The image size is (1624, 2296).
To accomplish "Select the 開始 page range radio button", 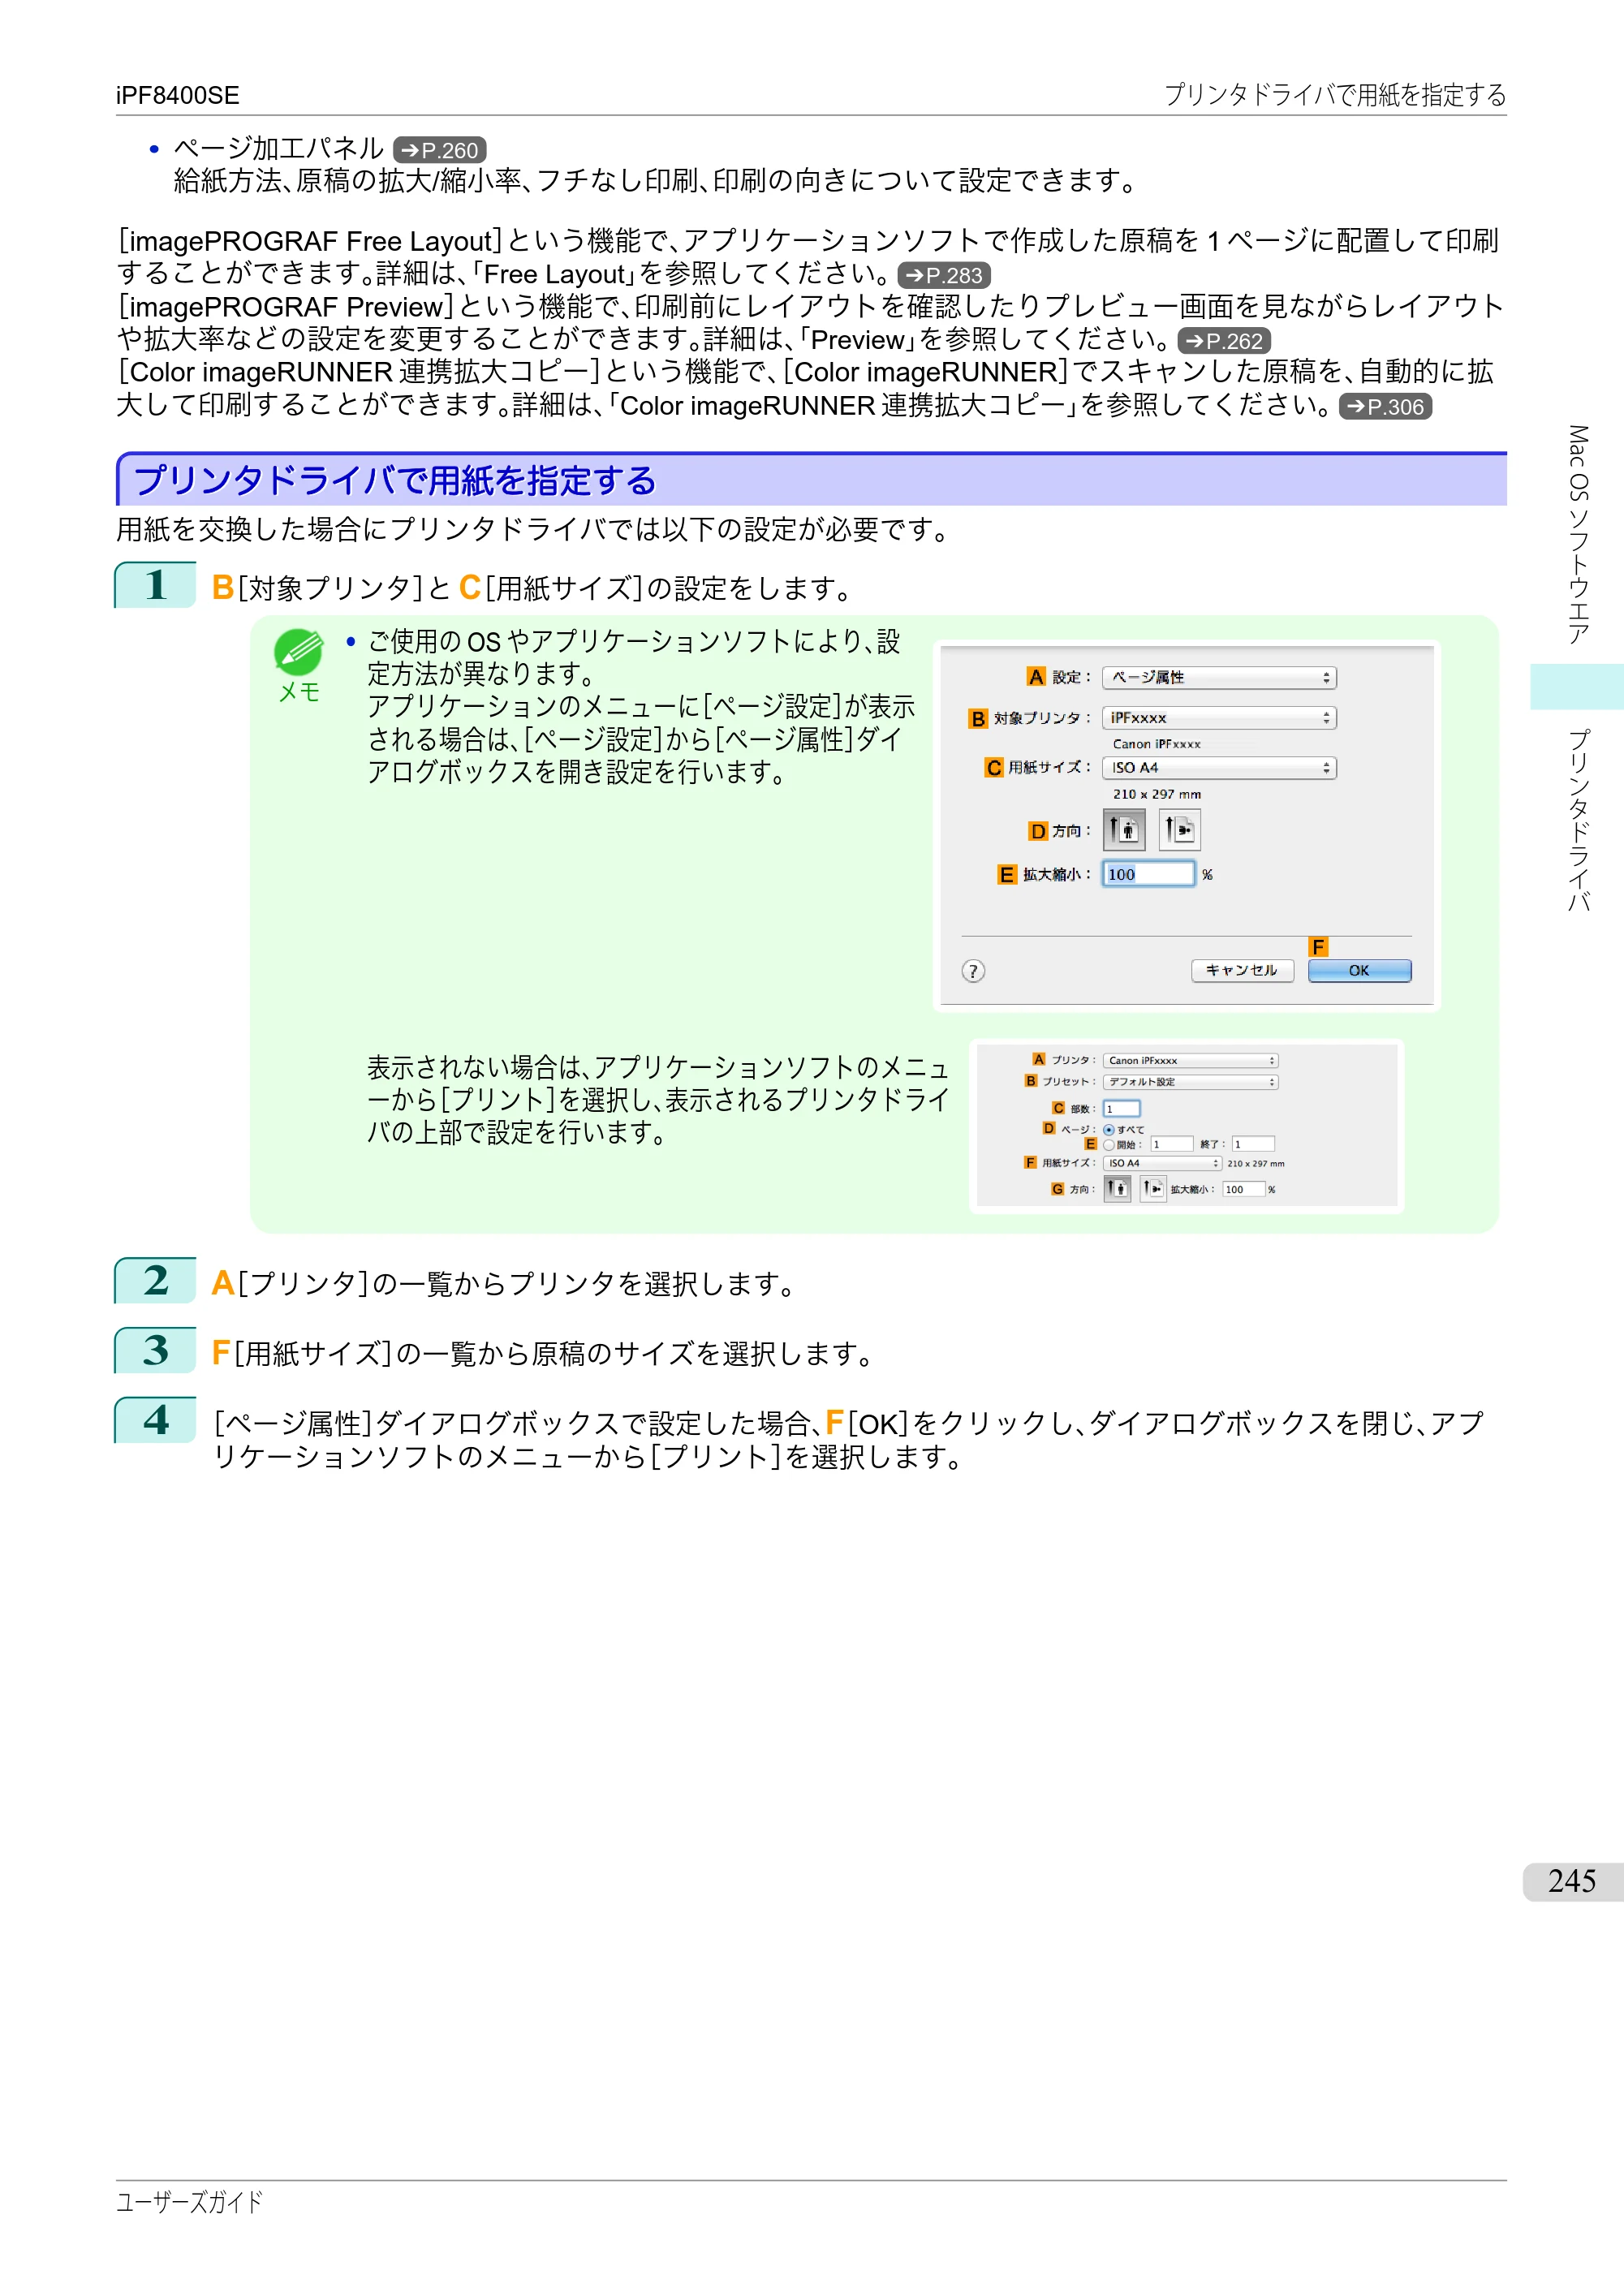I will [1108, 1145].
